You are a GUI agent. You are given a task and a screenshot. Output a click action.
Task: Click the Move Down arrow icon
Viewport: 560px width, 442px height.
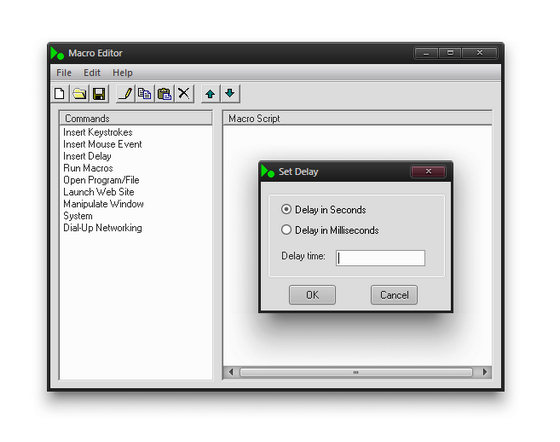point(230,94)
